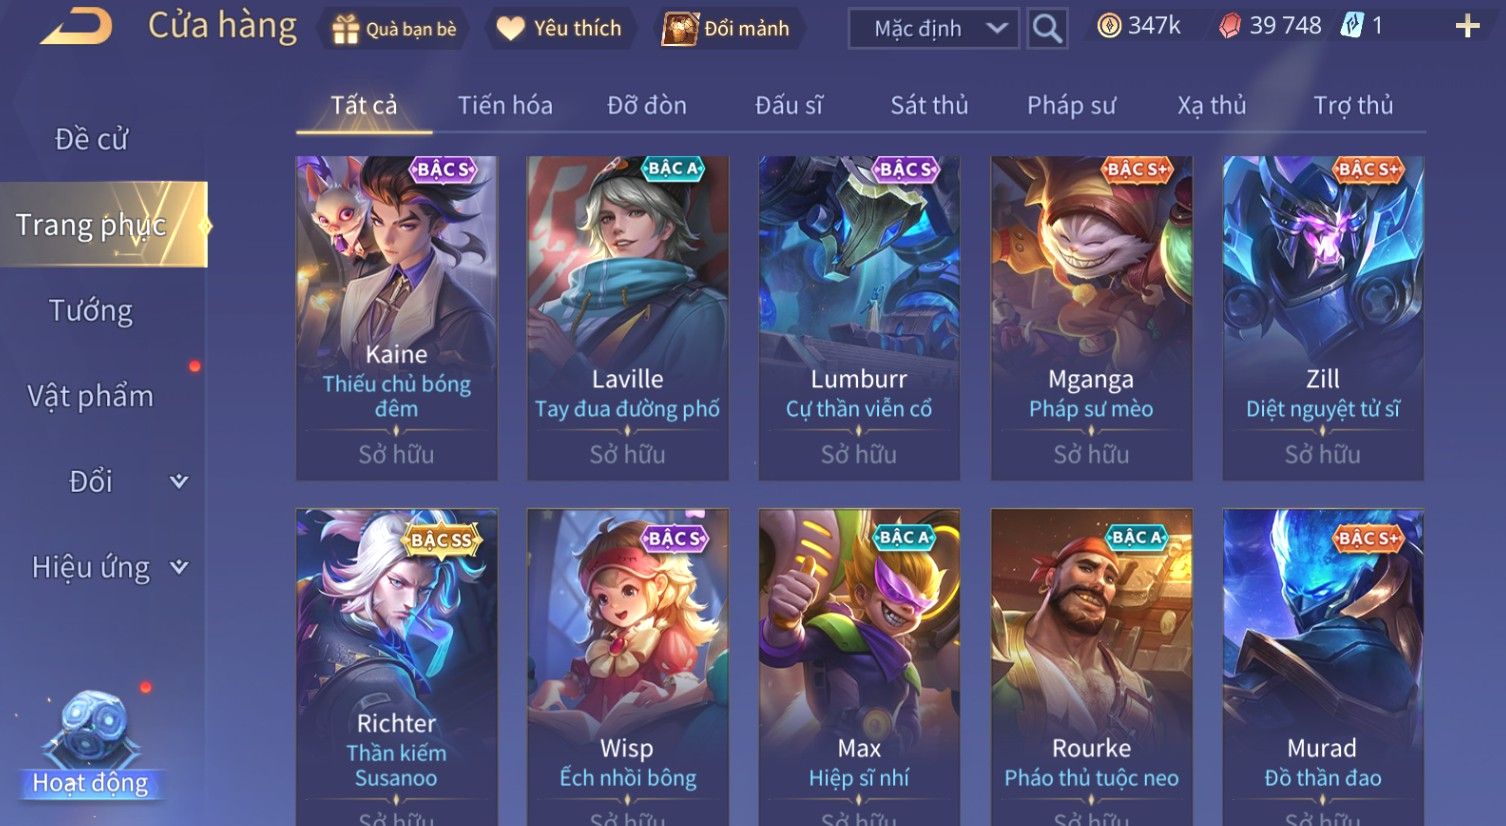Select Kaine Thiếu chủ bóng đêm skin card

pyautogui.click(x=396, y=318)
